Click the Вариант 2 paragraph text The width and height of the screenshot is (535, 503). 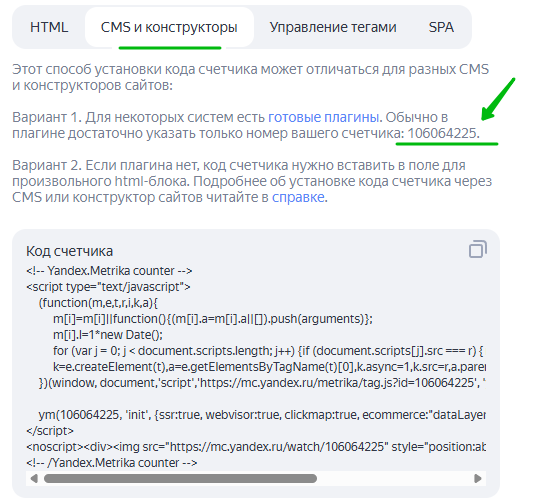252,181
